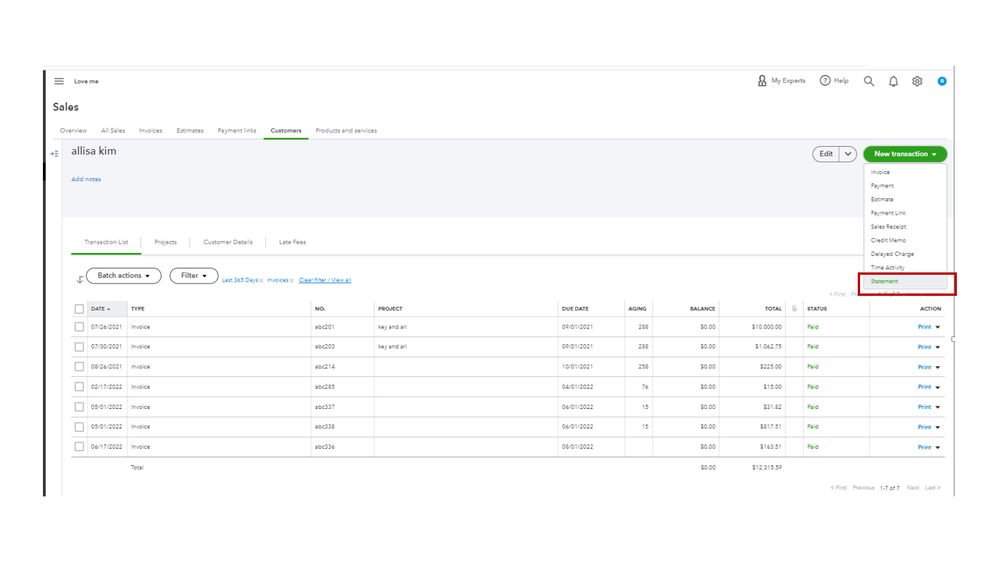Sort by the BALANCE column header
The image size is (999, 562).
[702, 308]
